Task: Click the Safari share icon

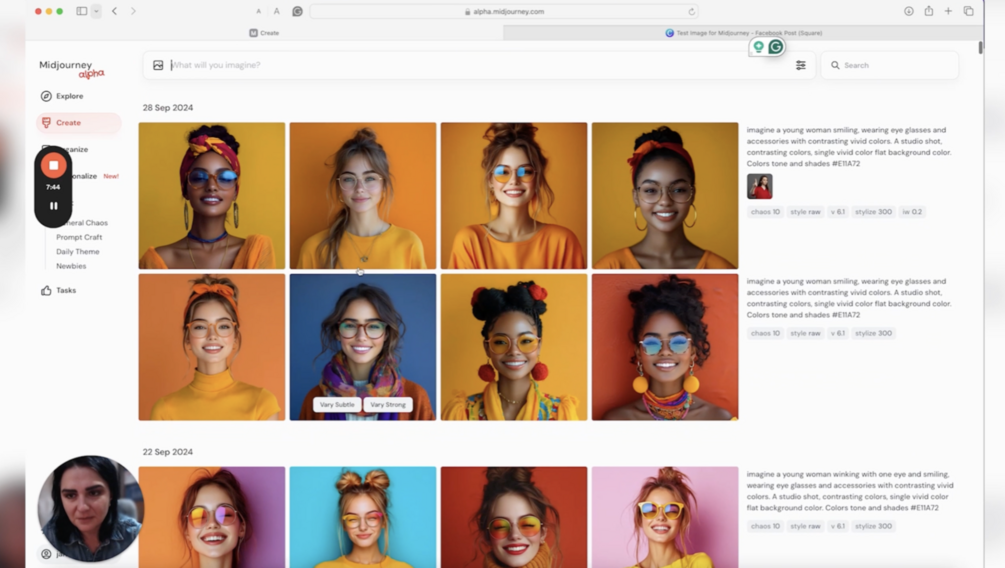Action: pos(928,11)
